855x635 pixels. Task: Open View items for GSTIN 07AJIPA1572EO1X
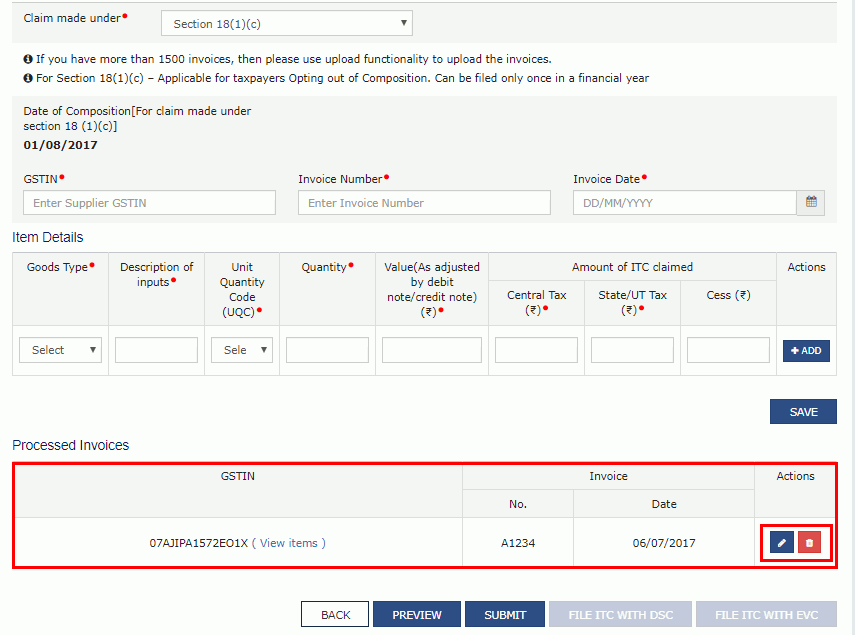pyautogui.click(x=288, y=542)
